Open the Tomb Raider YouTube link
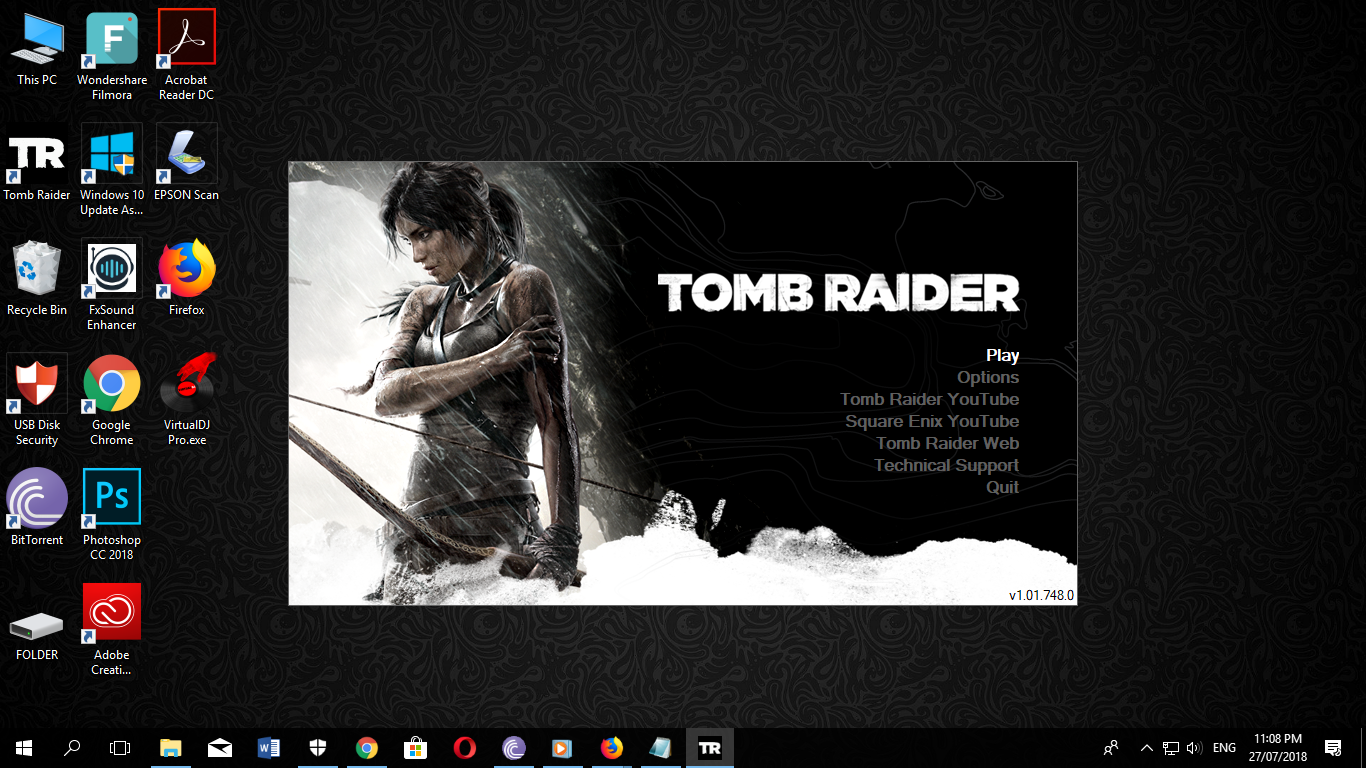 [930, 399]
